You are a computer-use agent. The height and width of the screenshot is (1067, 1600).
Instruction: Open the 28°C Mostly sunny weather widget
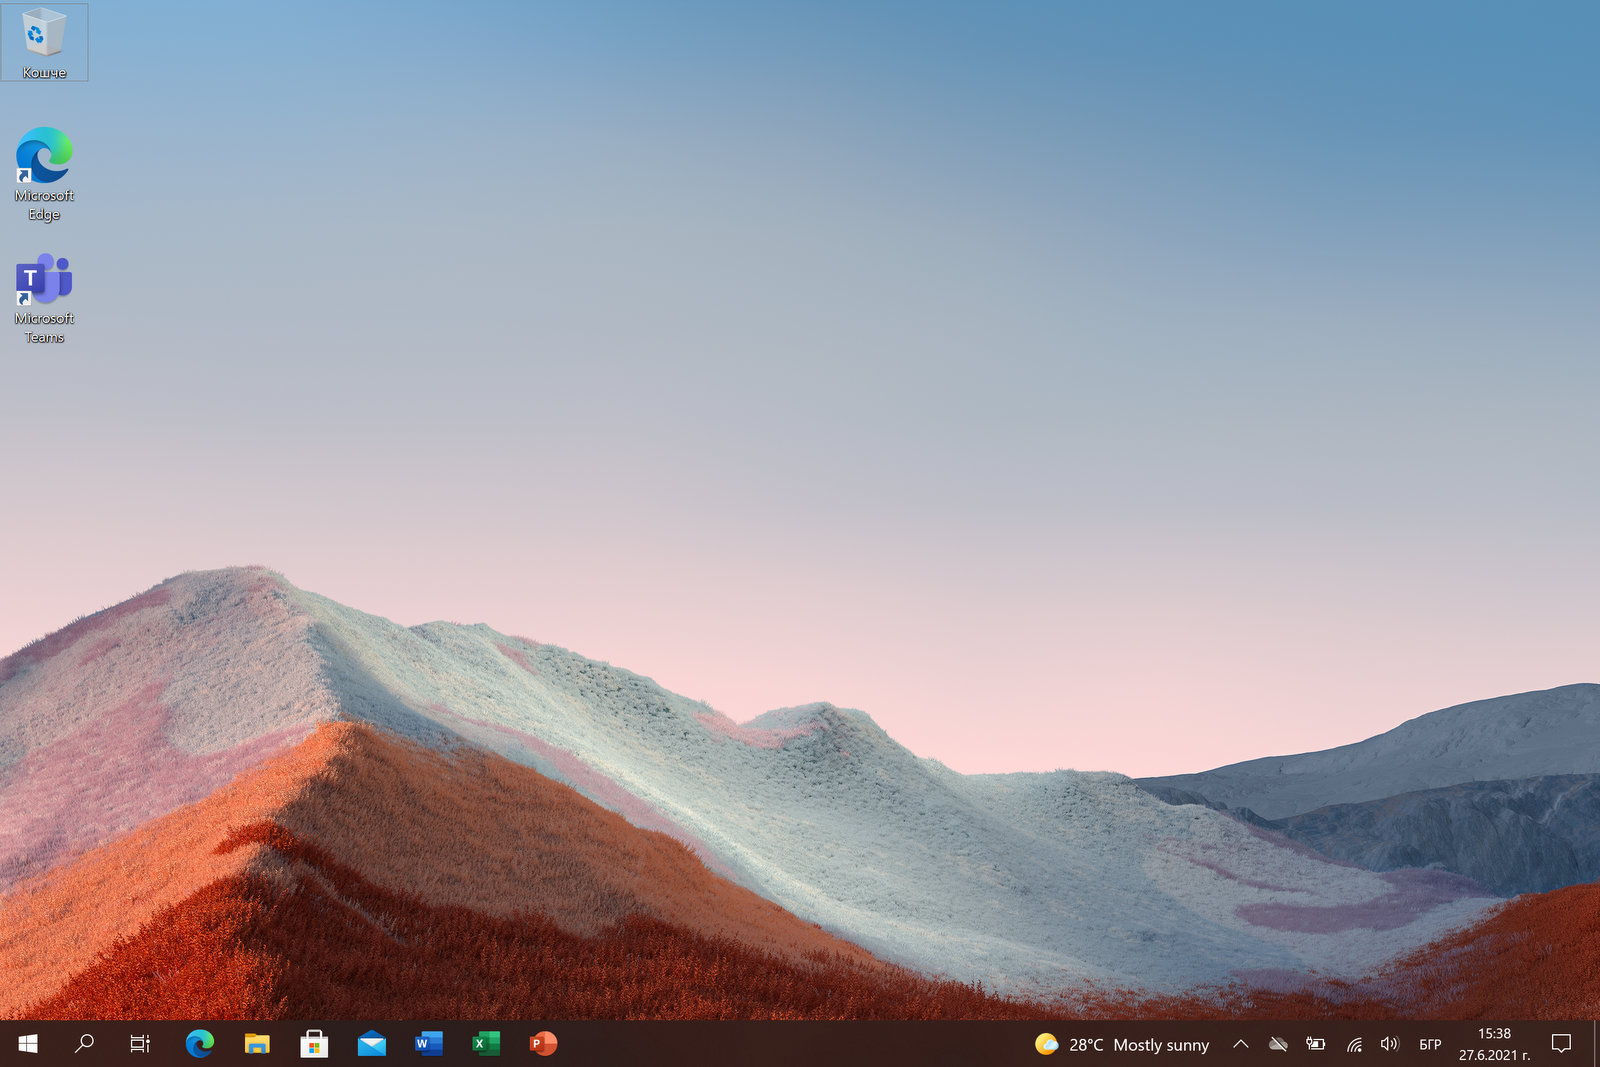(x=1122, y=1045)
